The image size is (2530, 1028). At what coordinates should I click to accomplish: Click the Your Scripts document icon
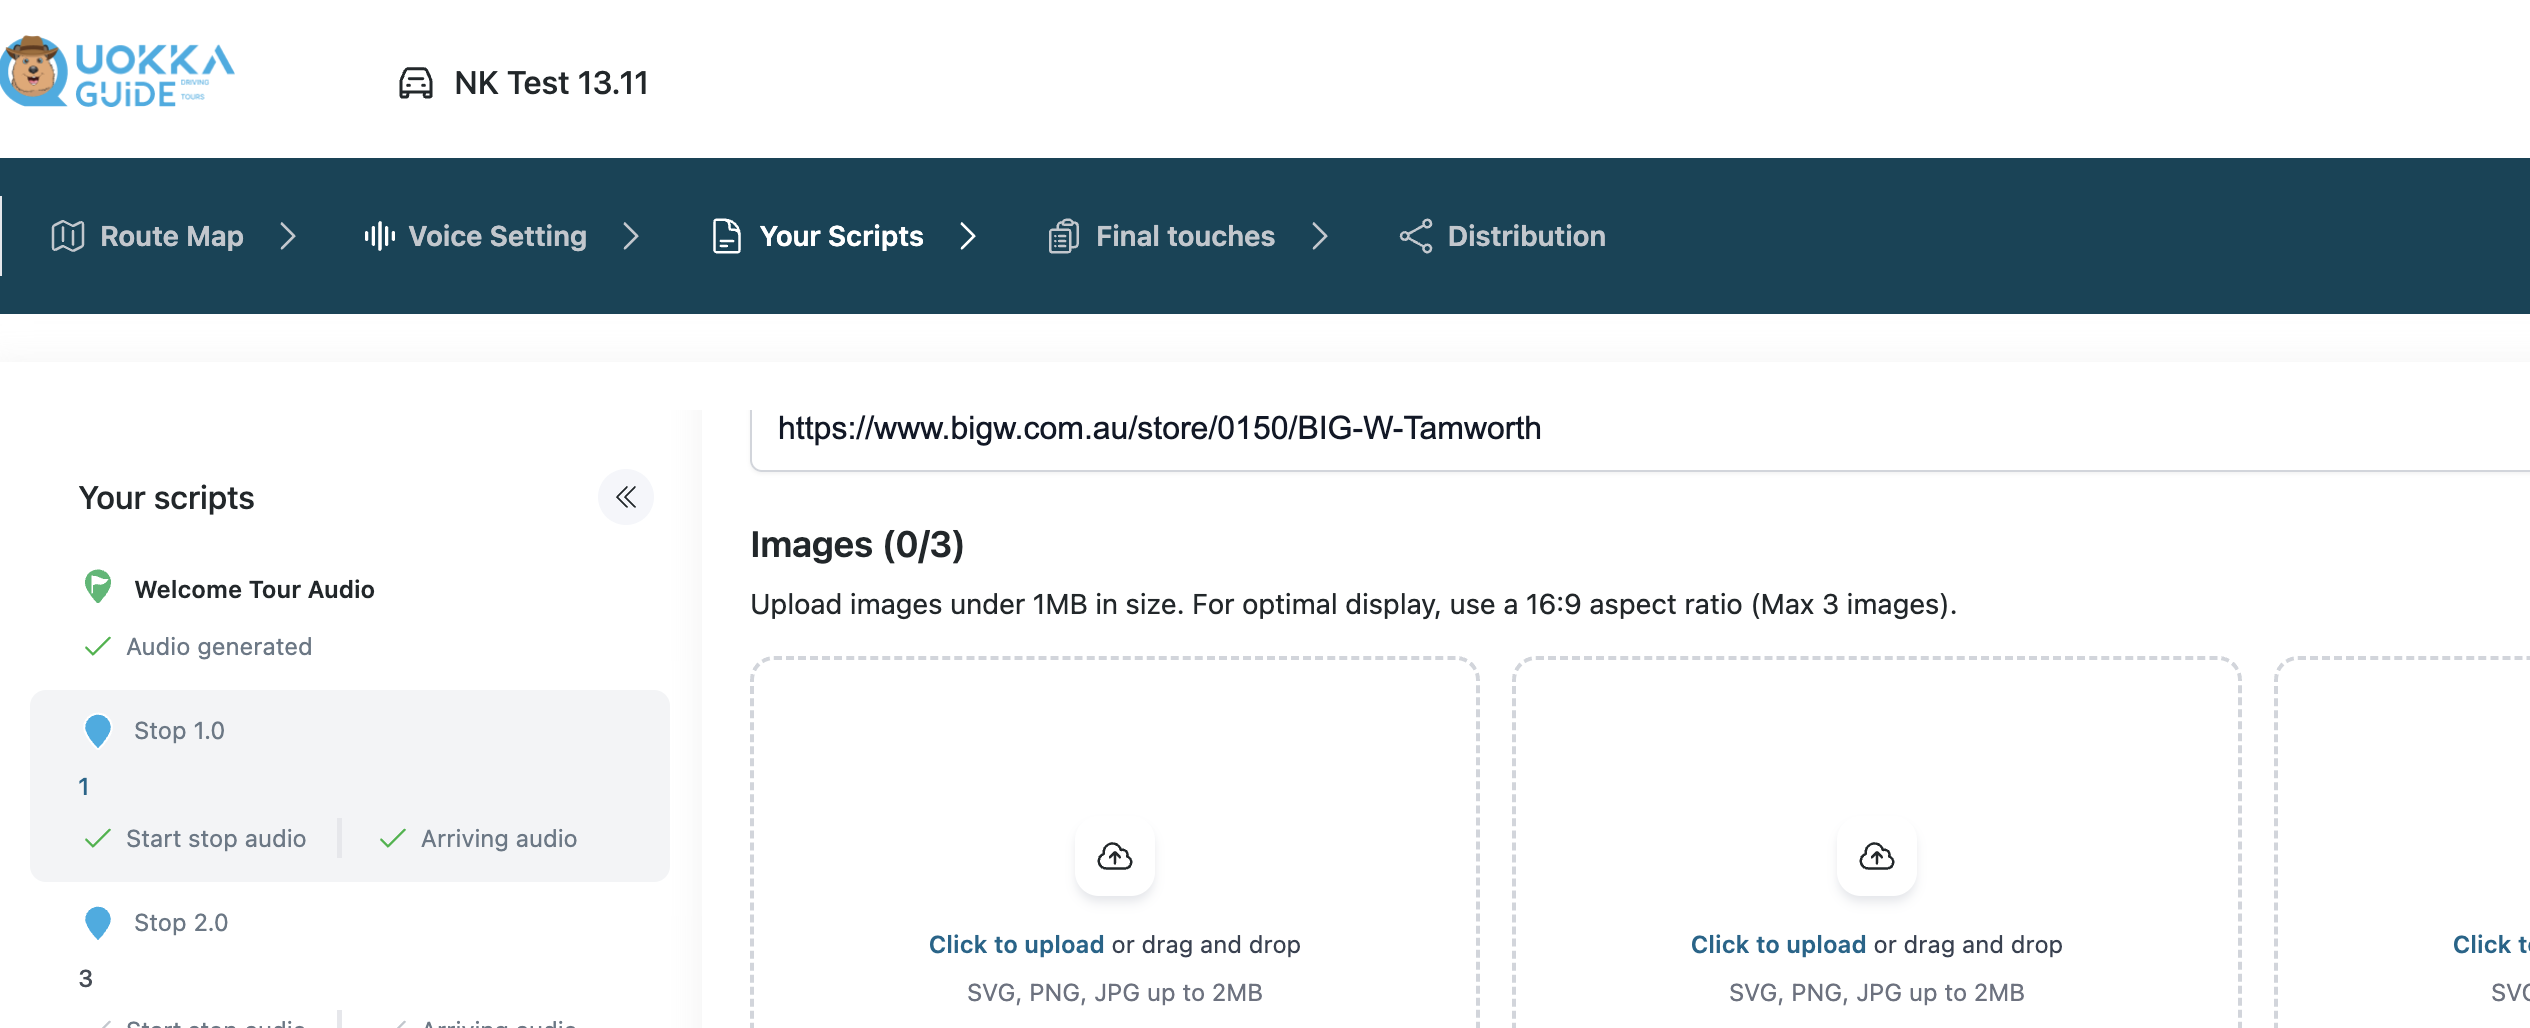pos(726,236)
